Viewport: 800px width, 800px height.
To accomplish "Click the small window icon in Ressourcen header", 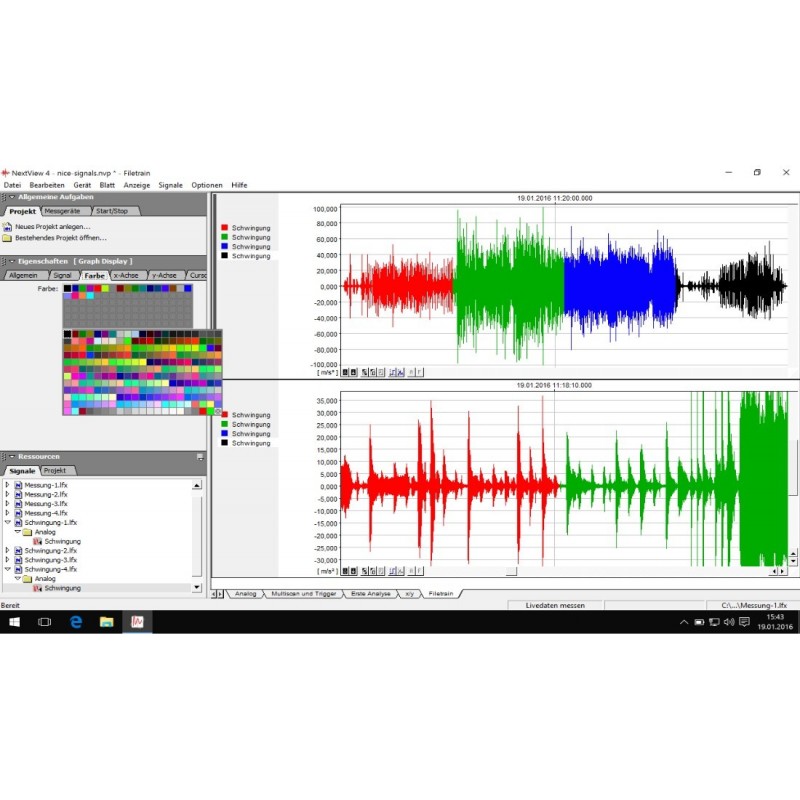I will (x=200, y=455).
